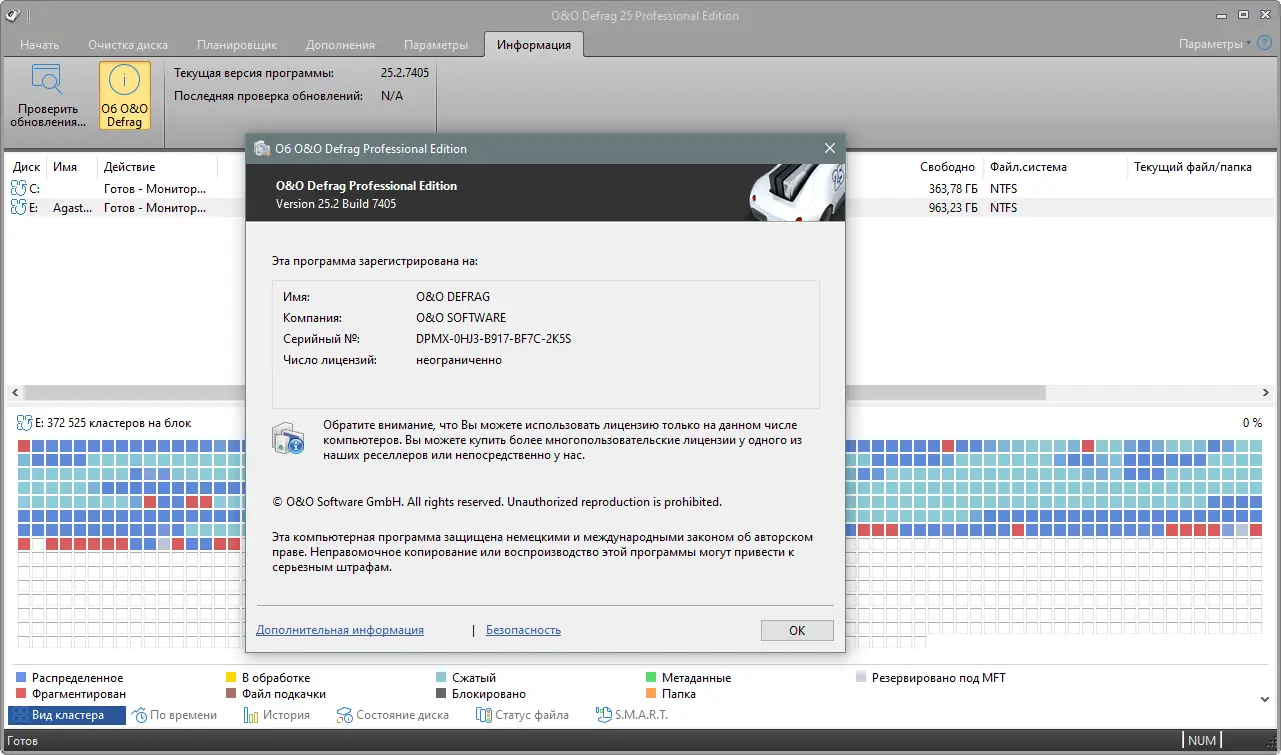Open the Безопасность link
1281x755 pixels.
click(523, 630)
